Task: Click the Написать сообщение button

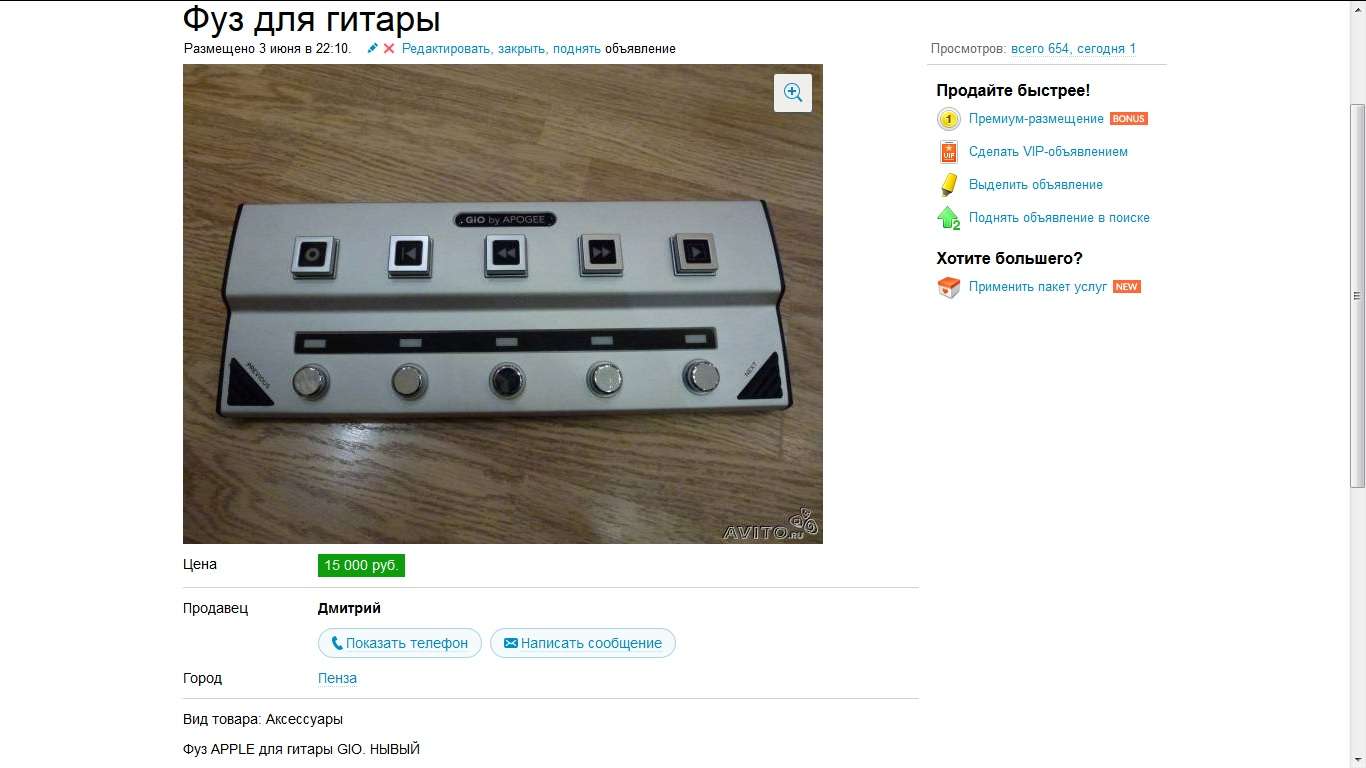Action: point(583,643)
